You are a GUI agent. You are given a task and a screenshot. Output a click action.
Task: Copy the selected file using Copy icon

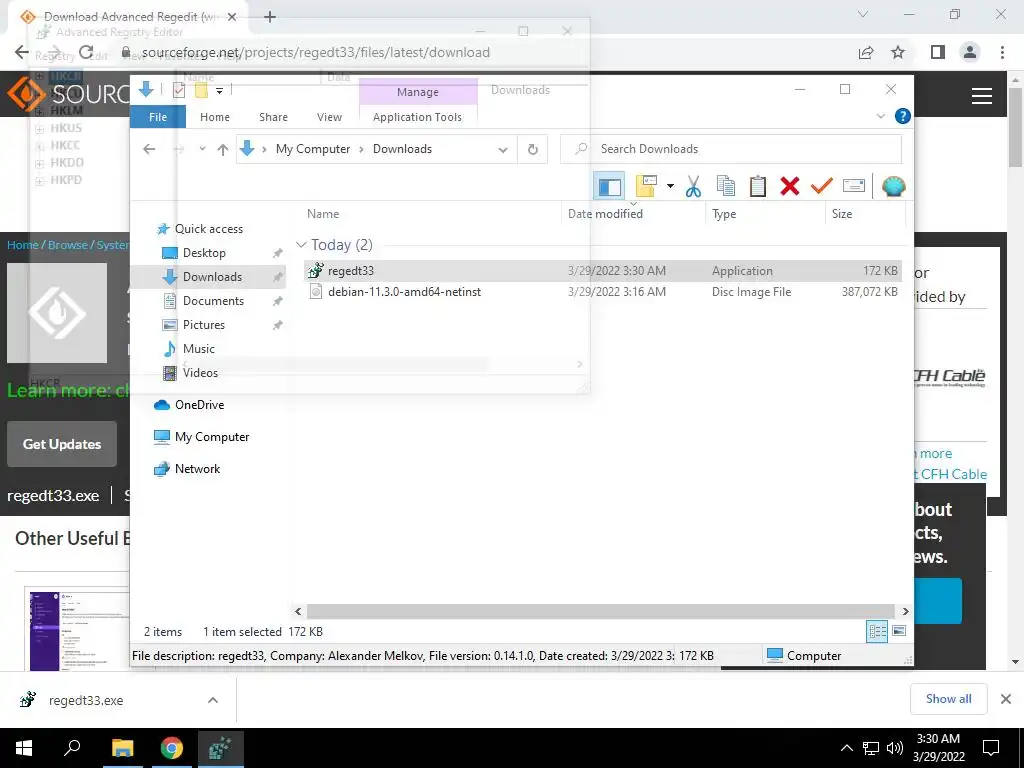pos(726,187)
